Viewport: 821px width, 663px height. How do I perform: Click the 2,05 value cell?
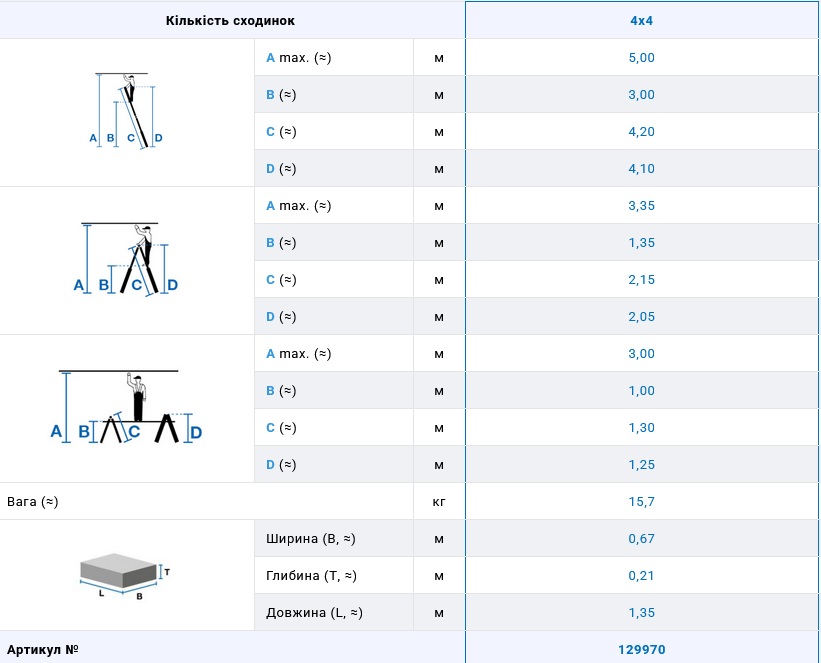click(641, 316)
